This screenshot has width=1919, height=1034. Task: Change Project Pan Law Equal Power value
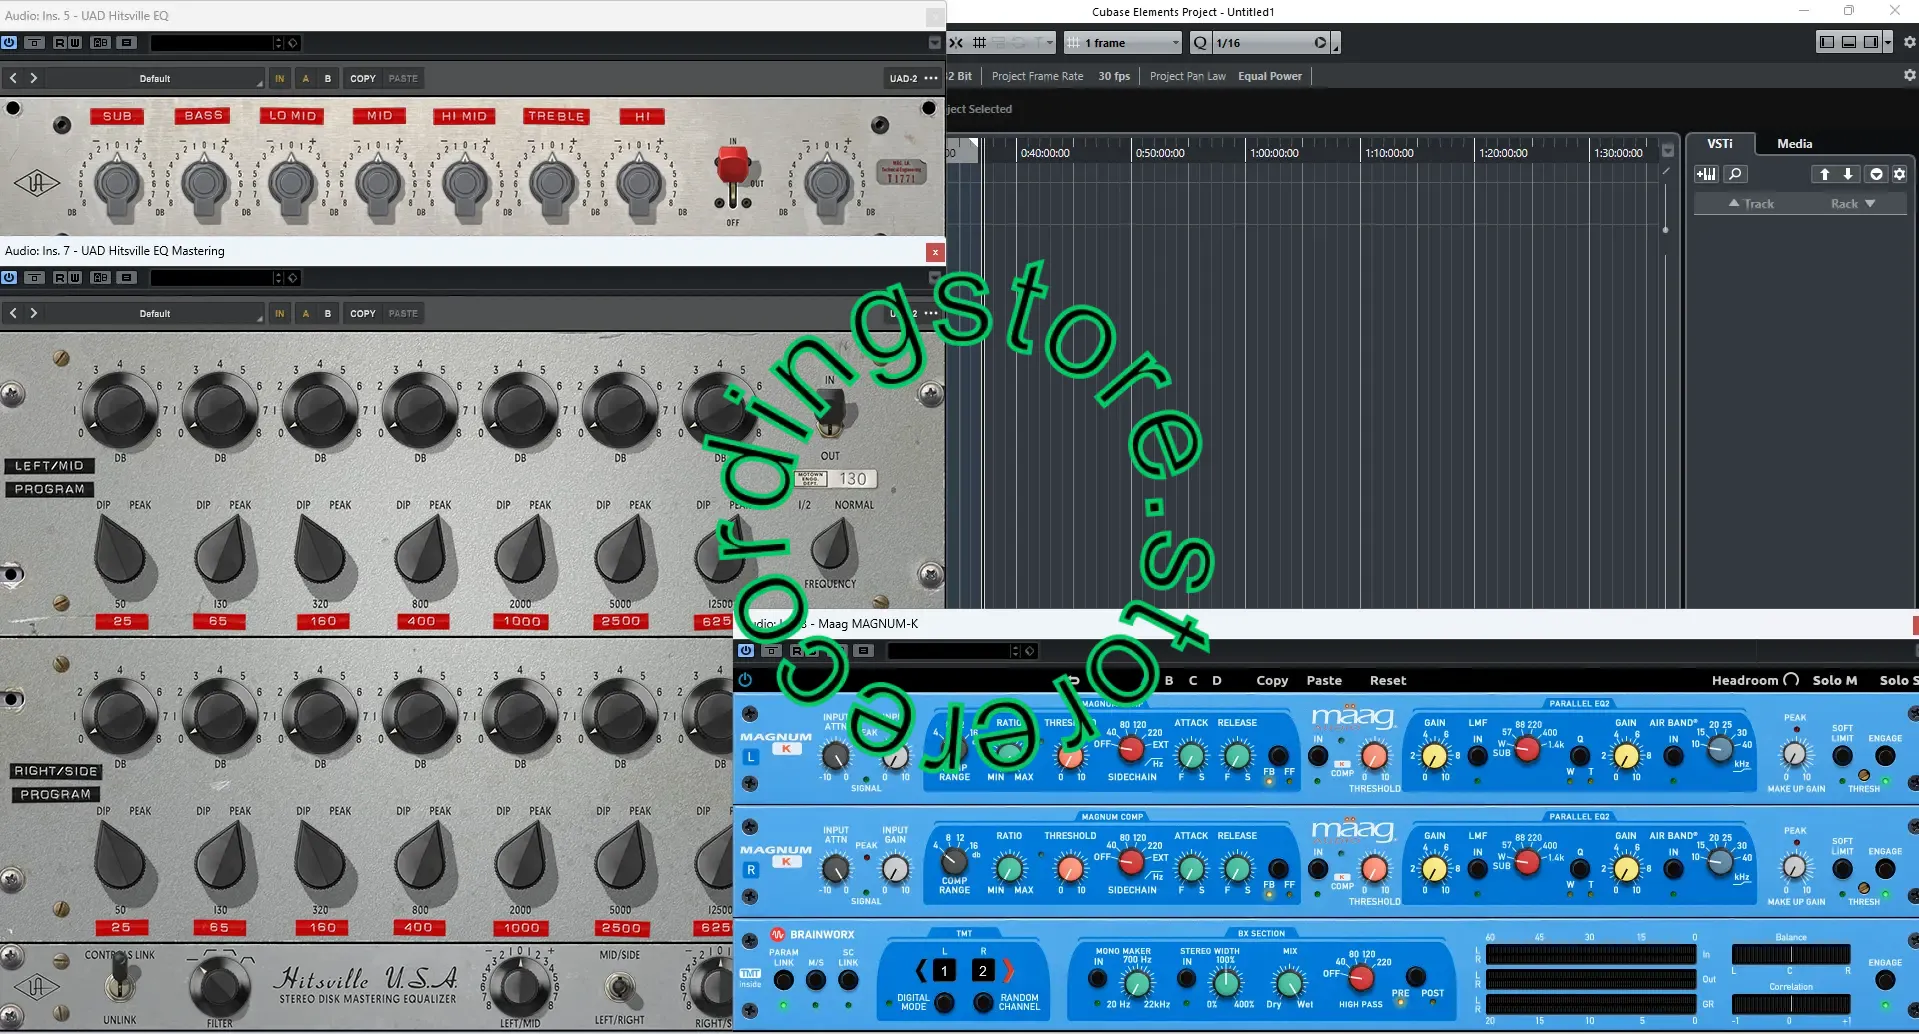tap(1270, 76)
